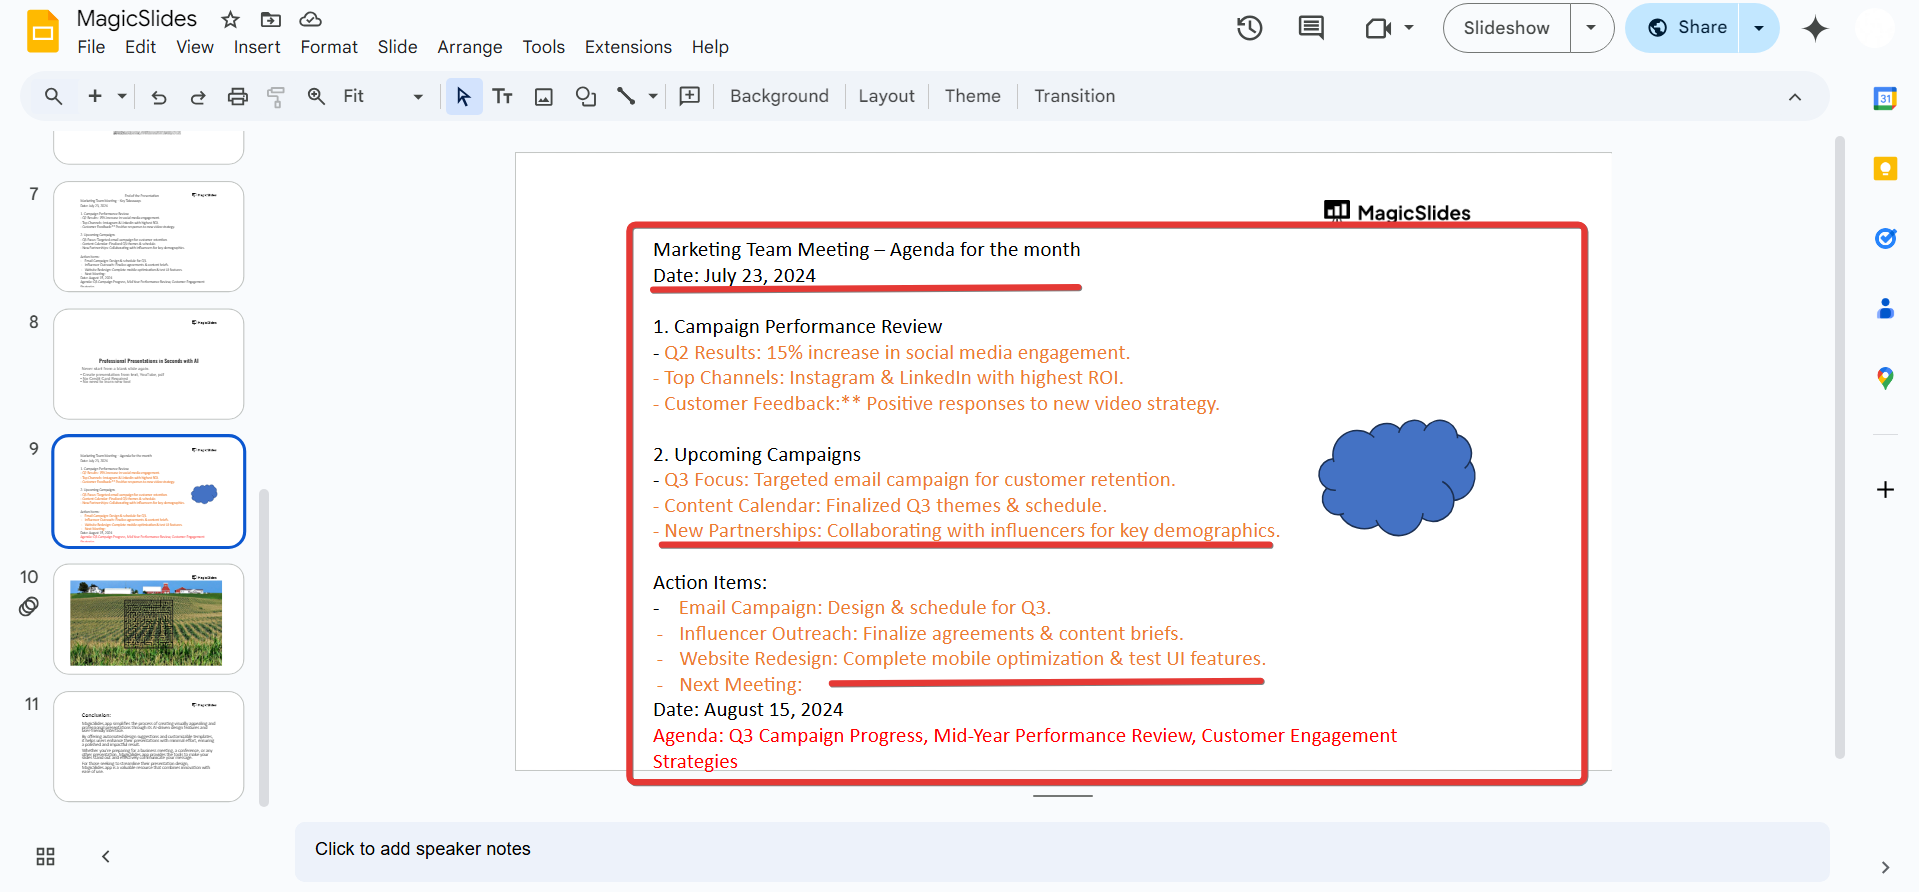The width and height of the screenshot is (1919, 892).
Task: Add a comment from toolbar
Action: 690,96
